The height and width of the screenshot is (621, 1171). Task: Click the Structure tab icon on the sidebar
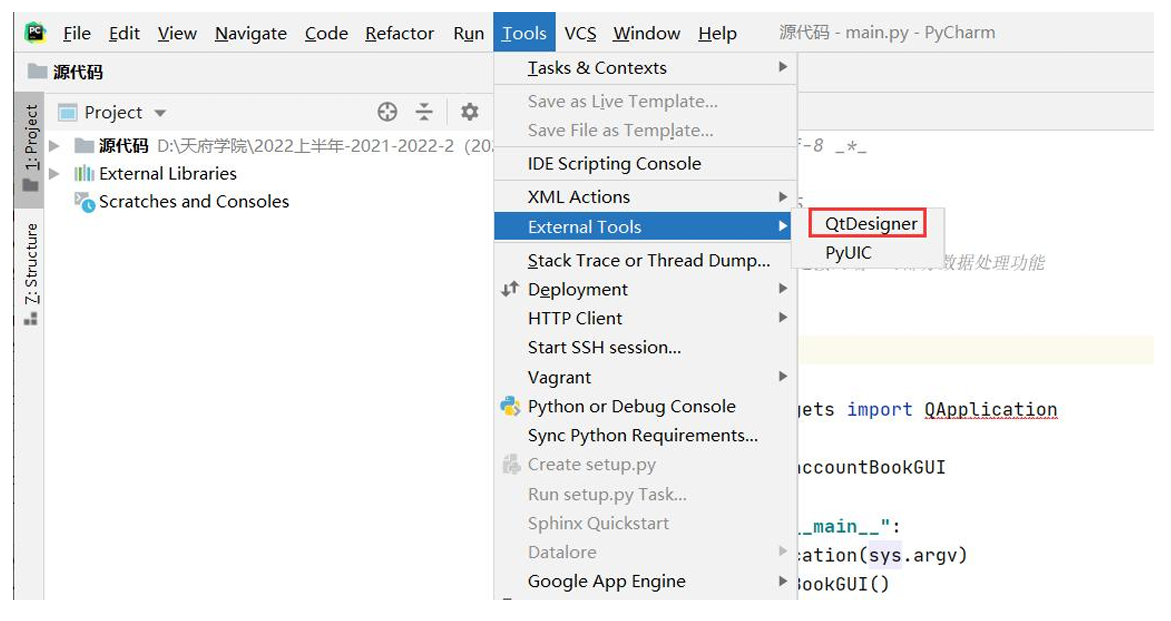[x=30, y=319]
